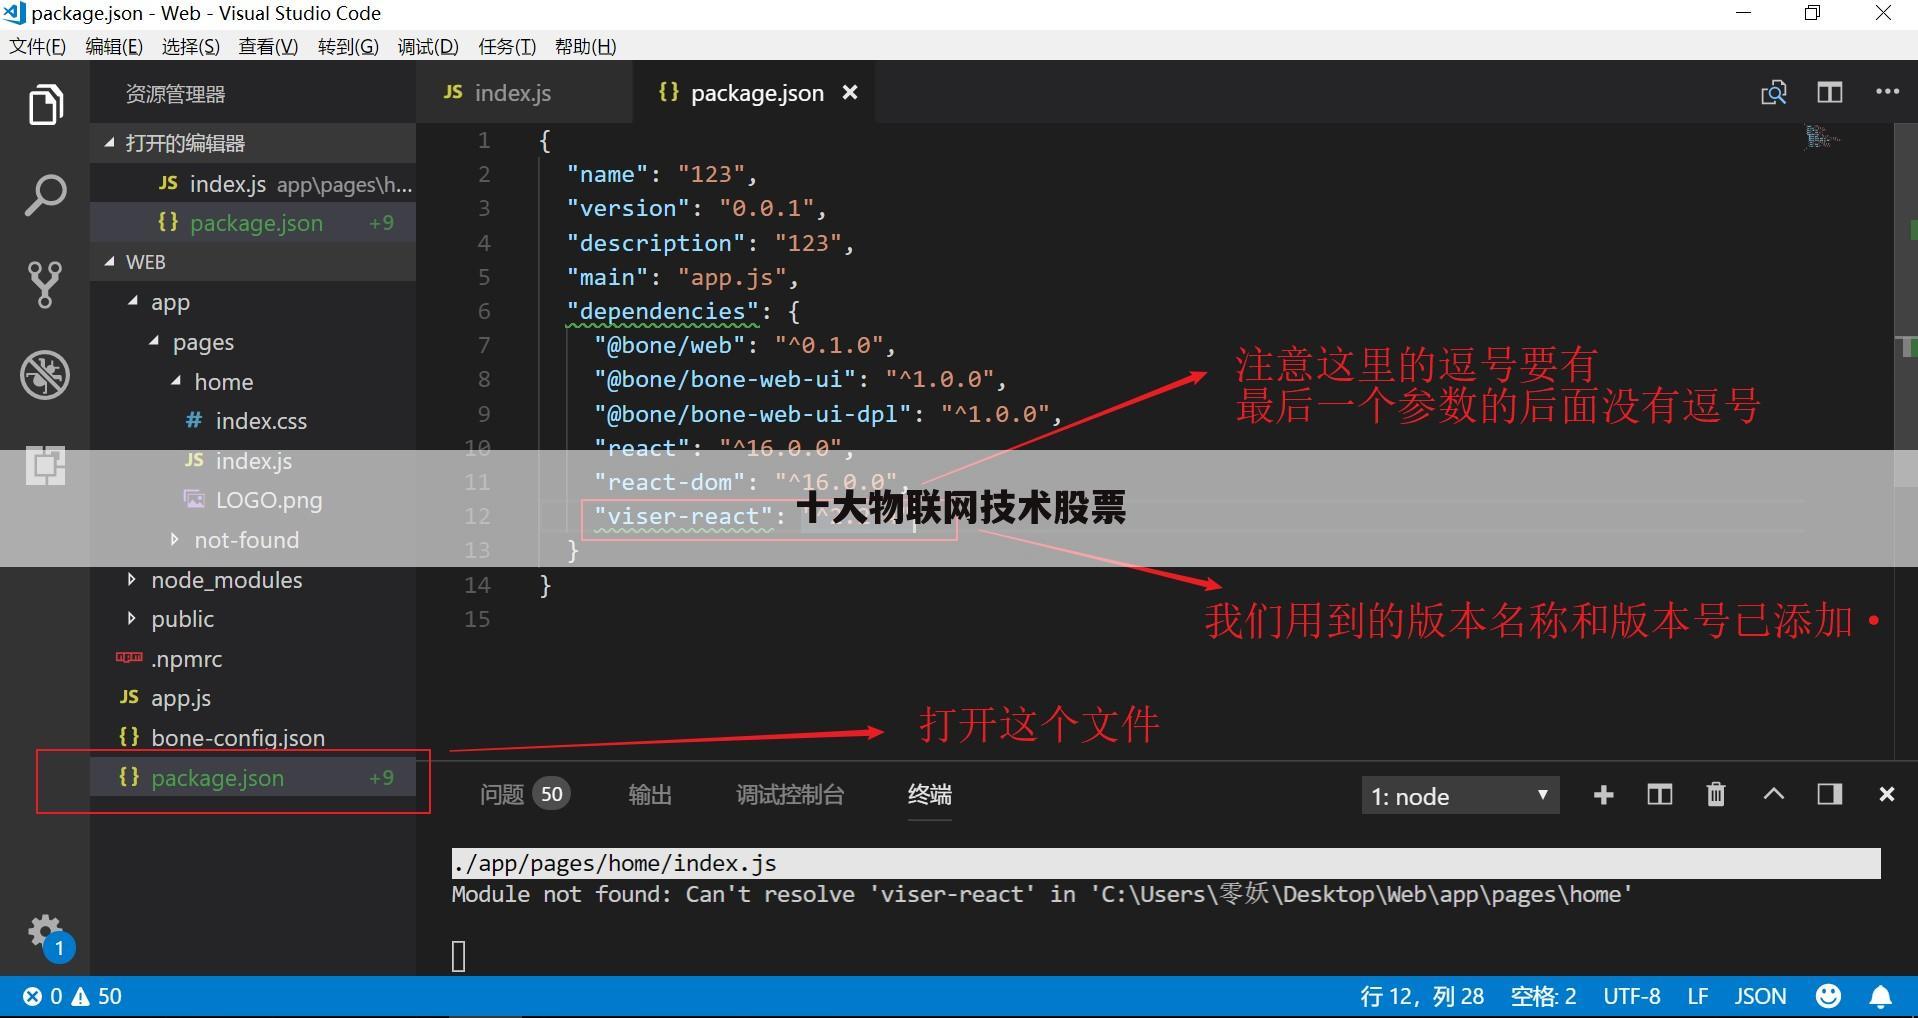Viewport: 1918px width, 1018px height.
Task: Click errors and warnings count in status bar
Action: tap(72, 997)
